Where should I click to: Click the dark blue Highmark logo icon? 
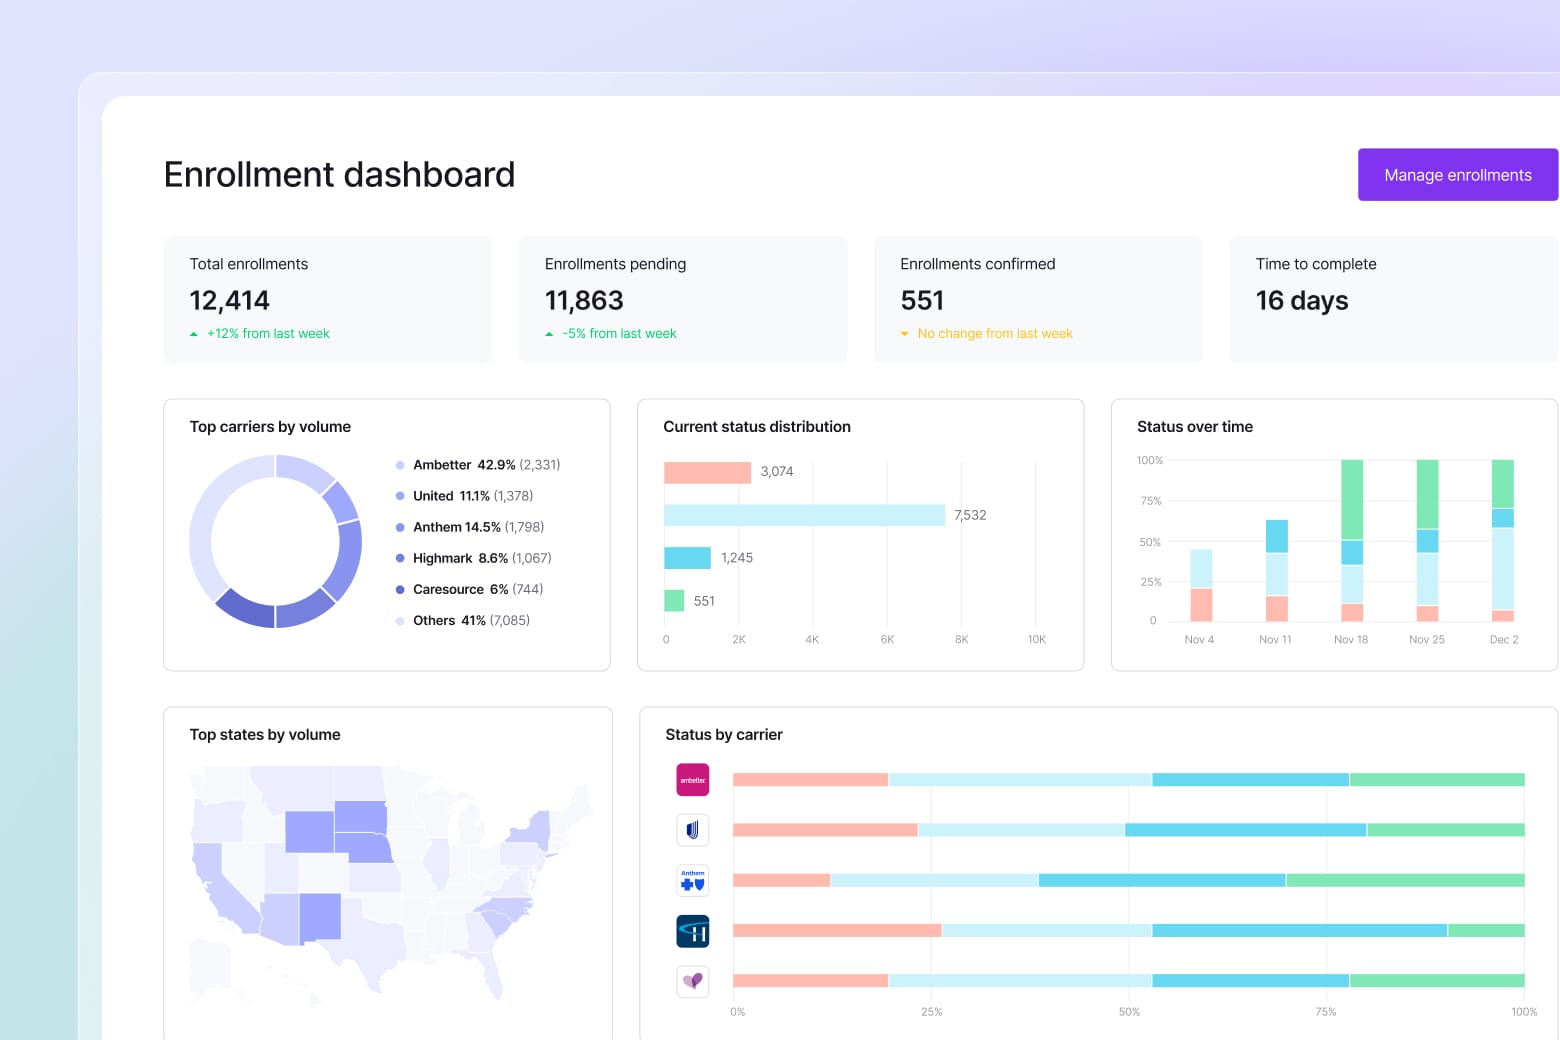(693, 931)
